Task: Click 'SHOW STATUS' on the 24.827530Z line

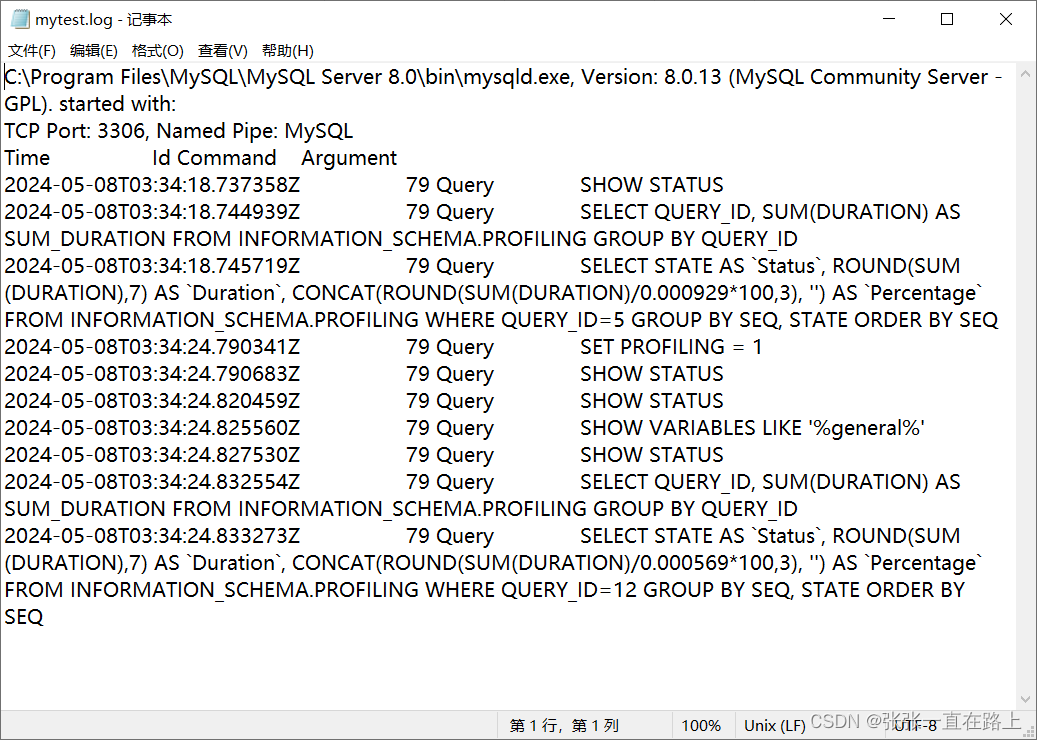Action: click(x=651, y=455)
